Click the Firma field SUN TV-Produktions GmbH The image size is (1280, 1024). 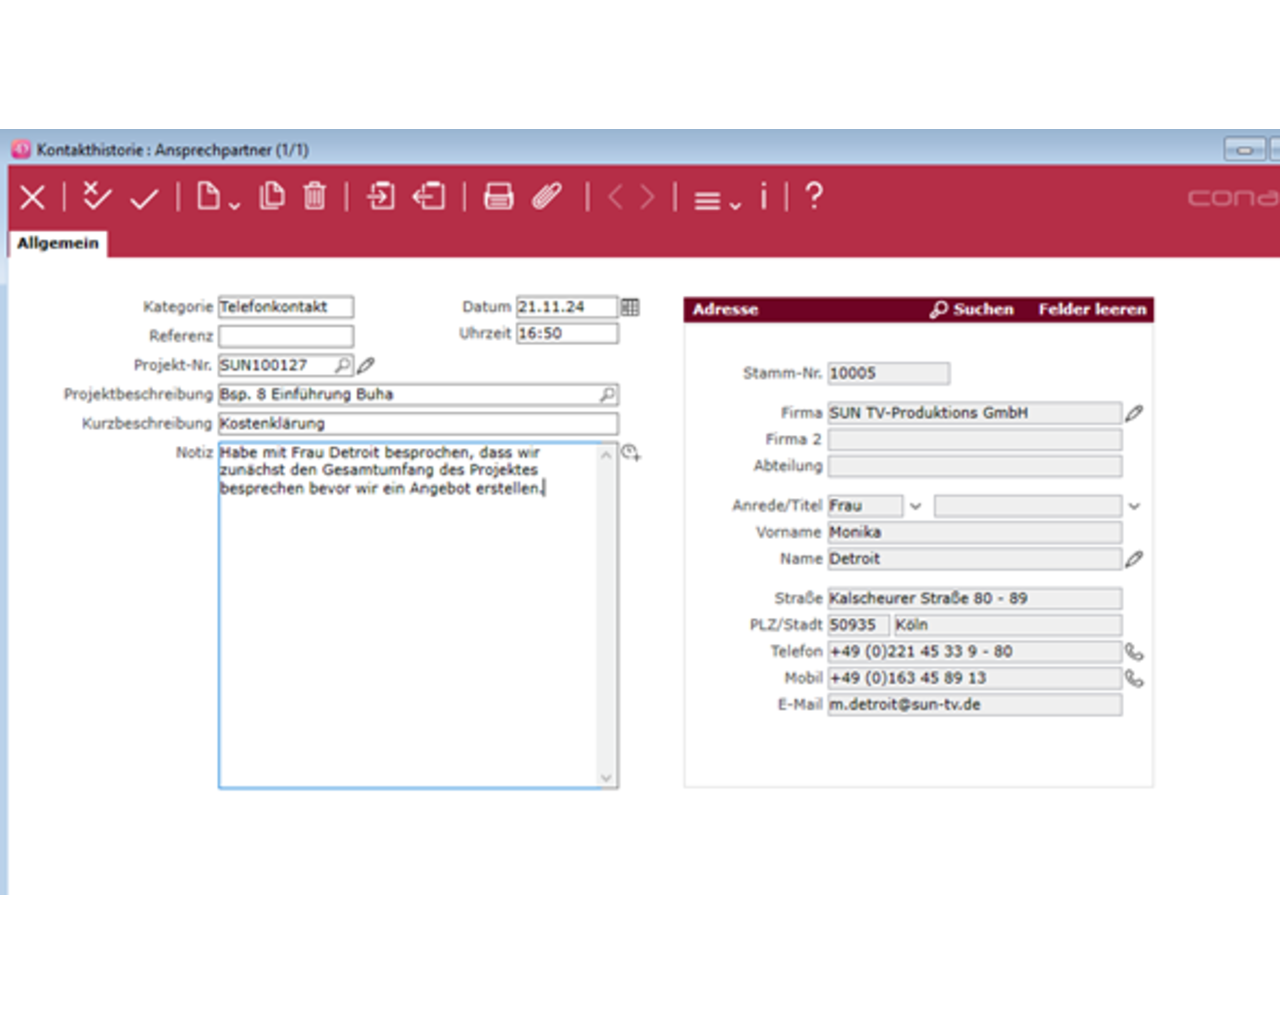tap(975, 412)
